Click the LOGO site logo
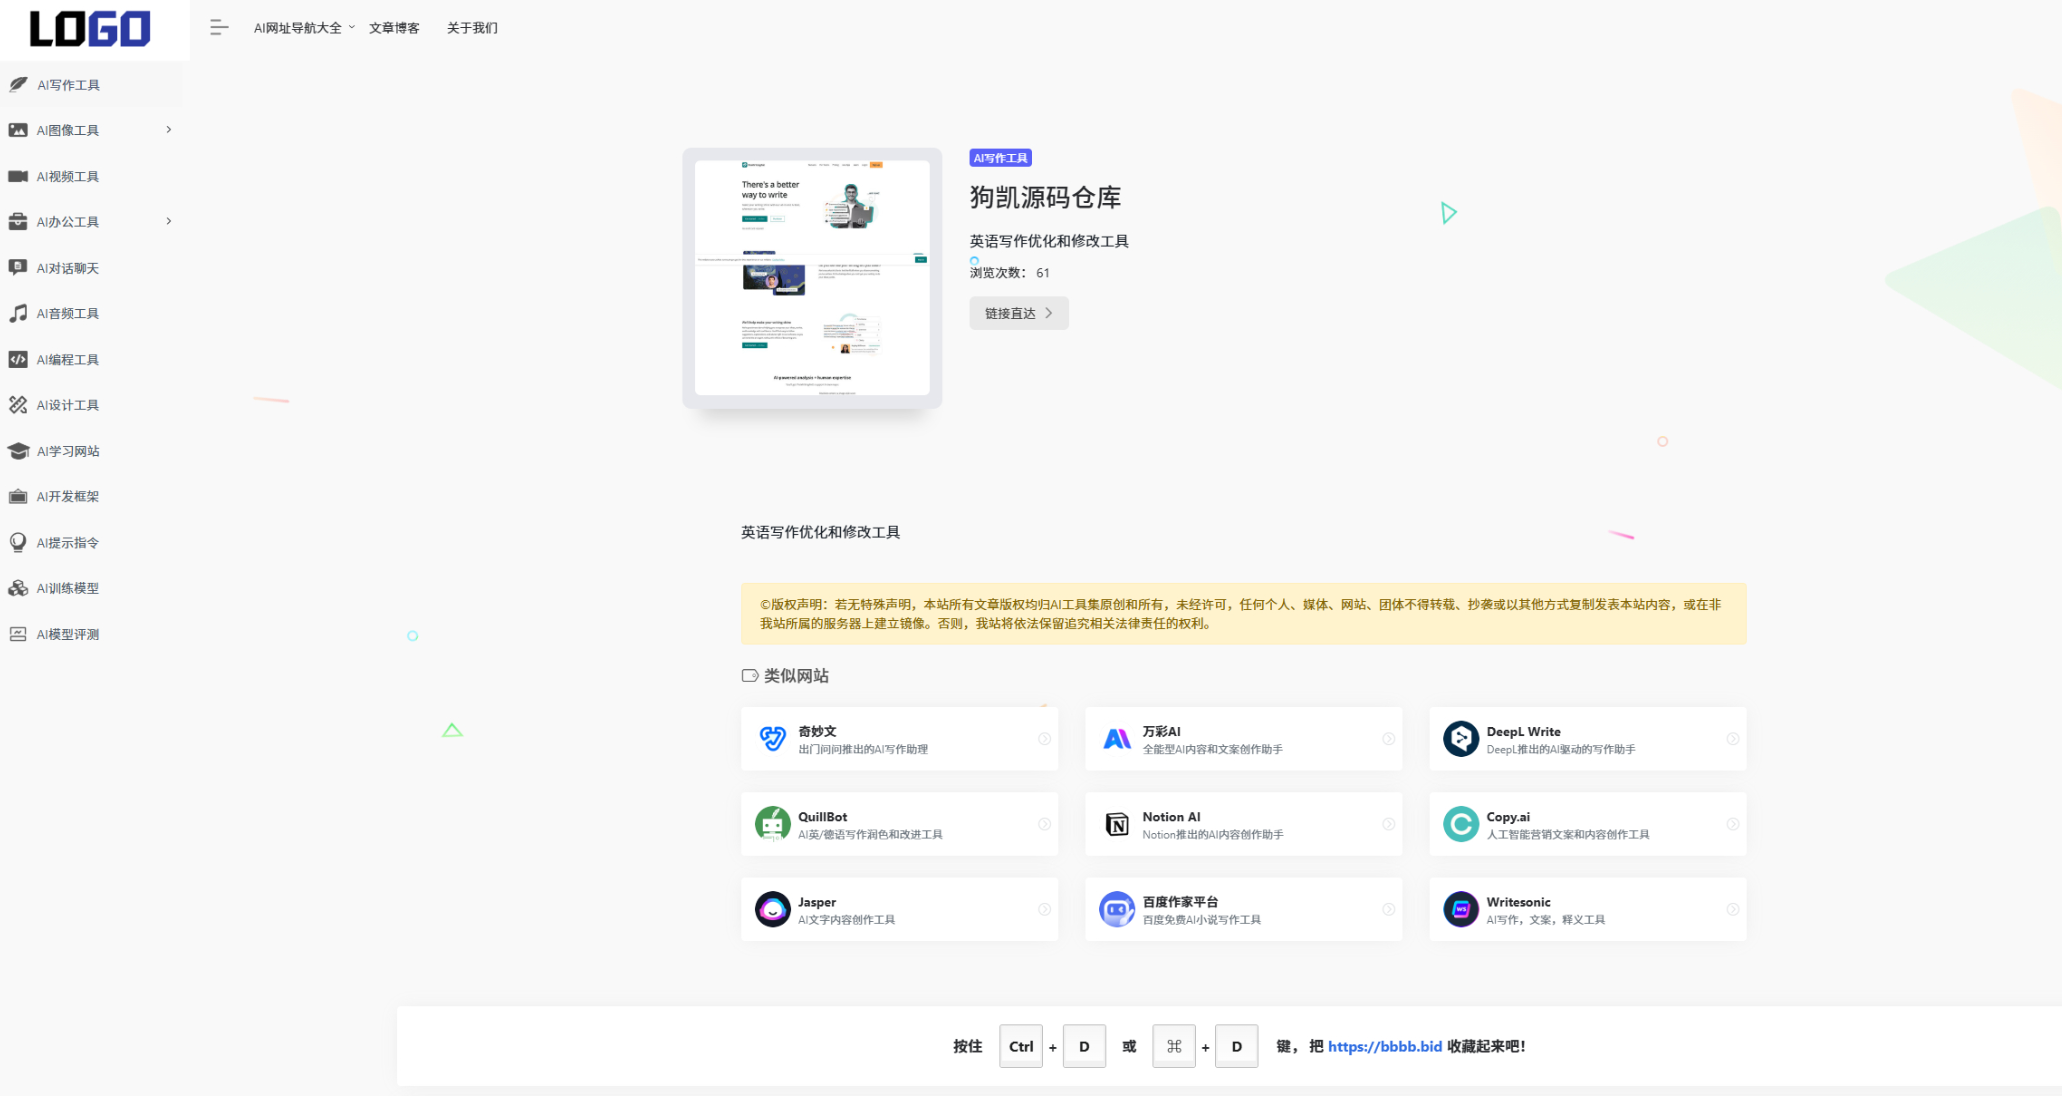 pyautogui.click(x=90, y=29)
